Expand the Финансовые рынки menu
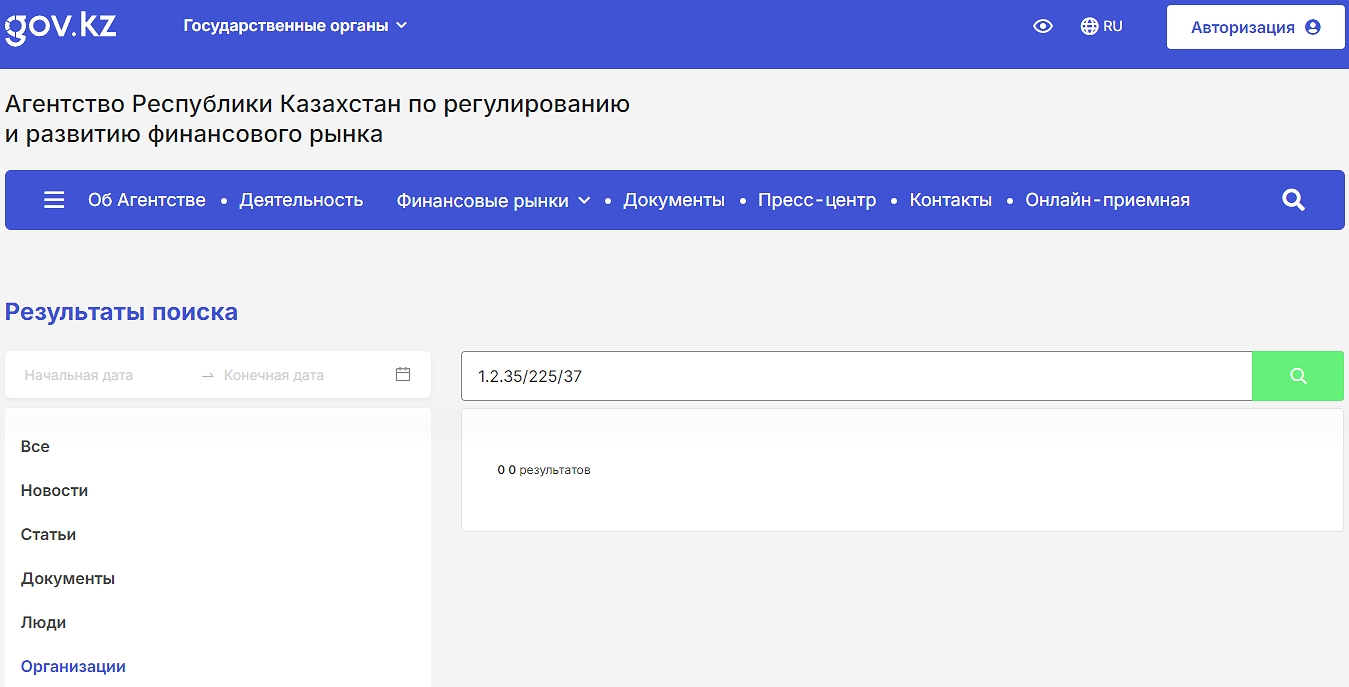 [x=493, y=201]
